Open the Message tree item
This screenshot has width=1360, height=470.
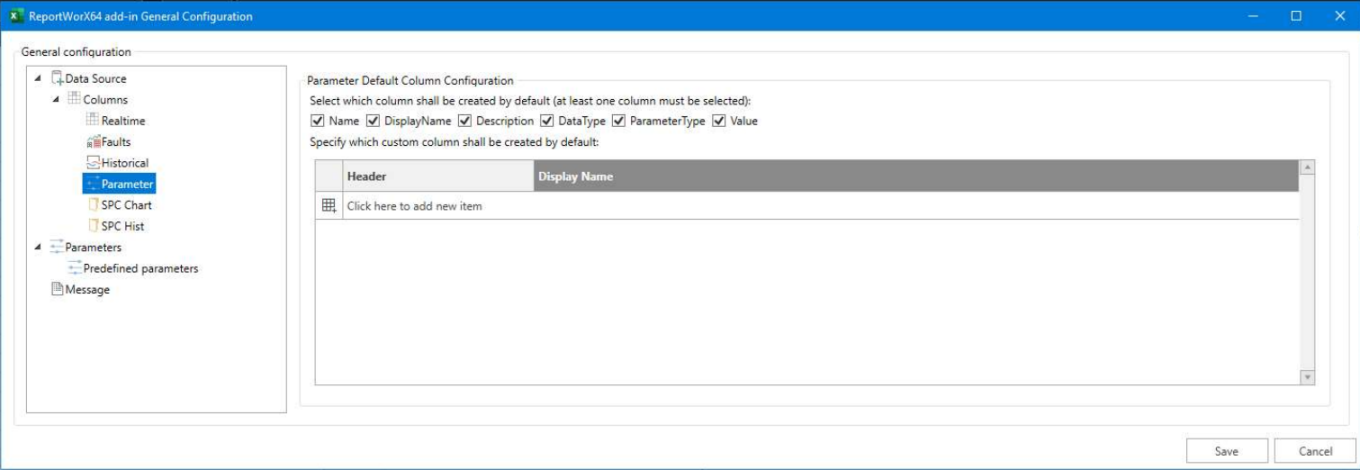[x=88, y=289]
